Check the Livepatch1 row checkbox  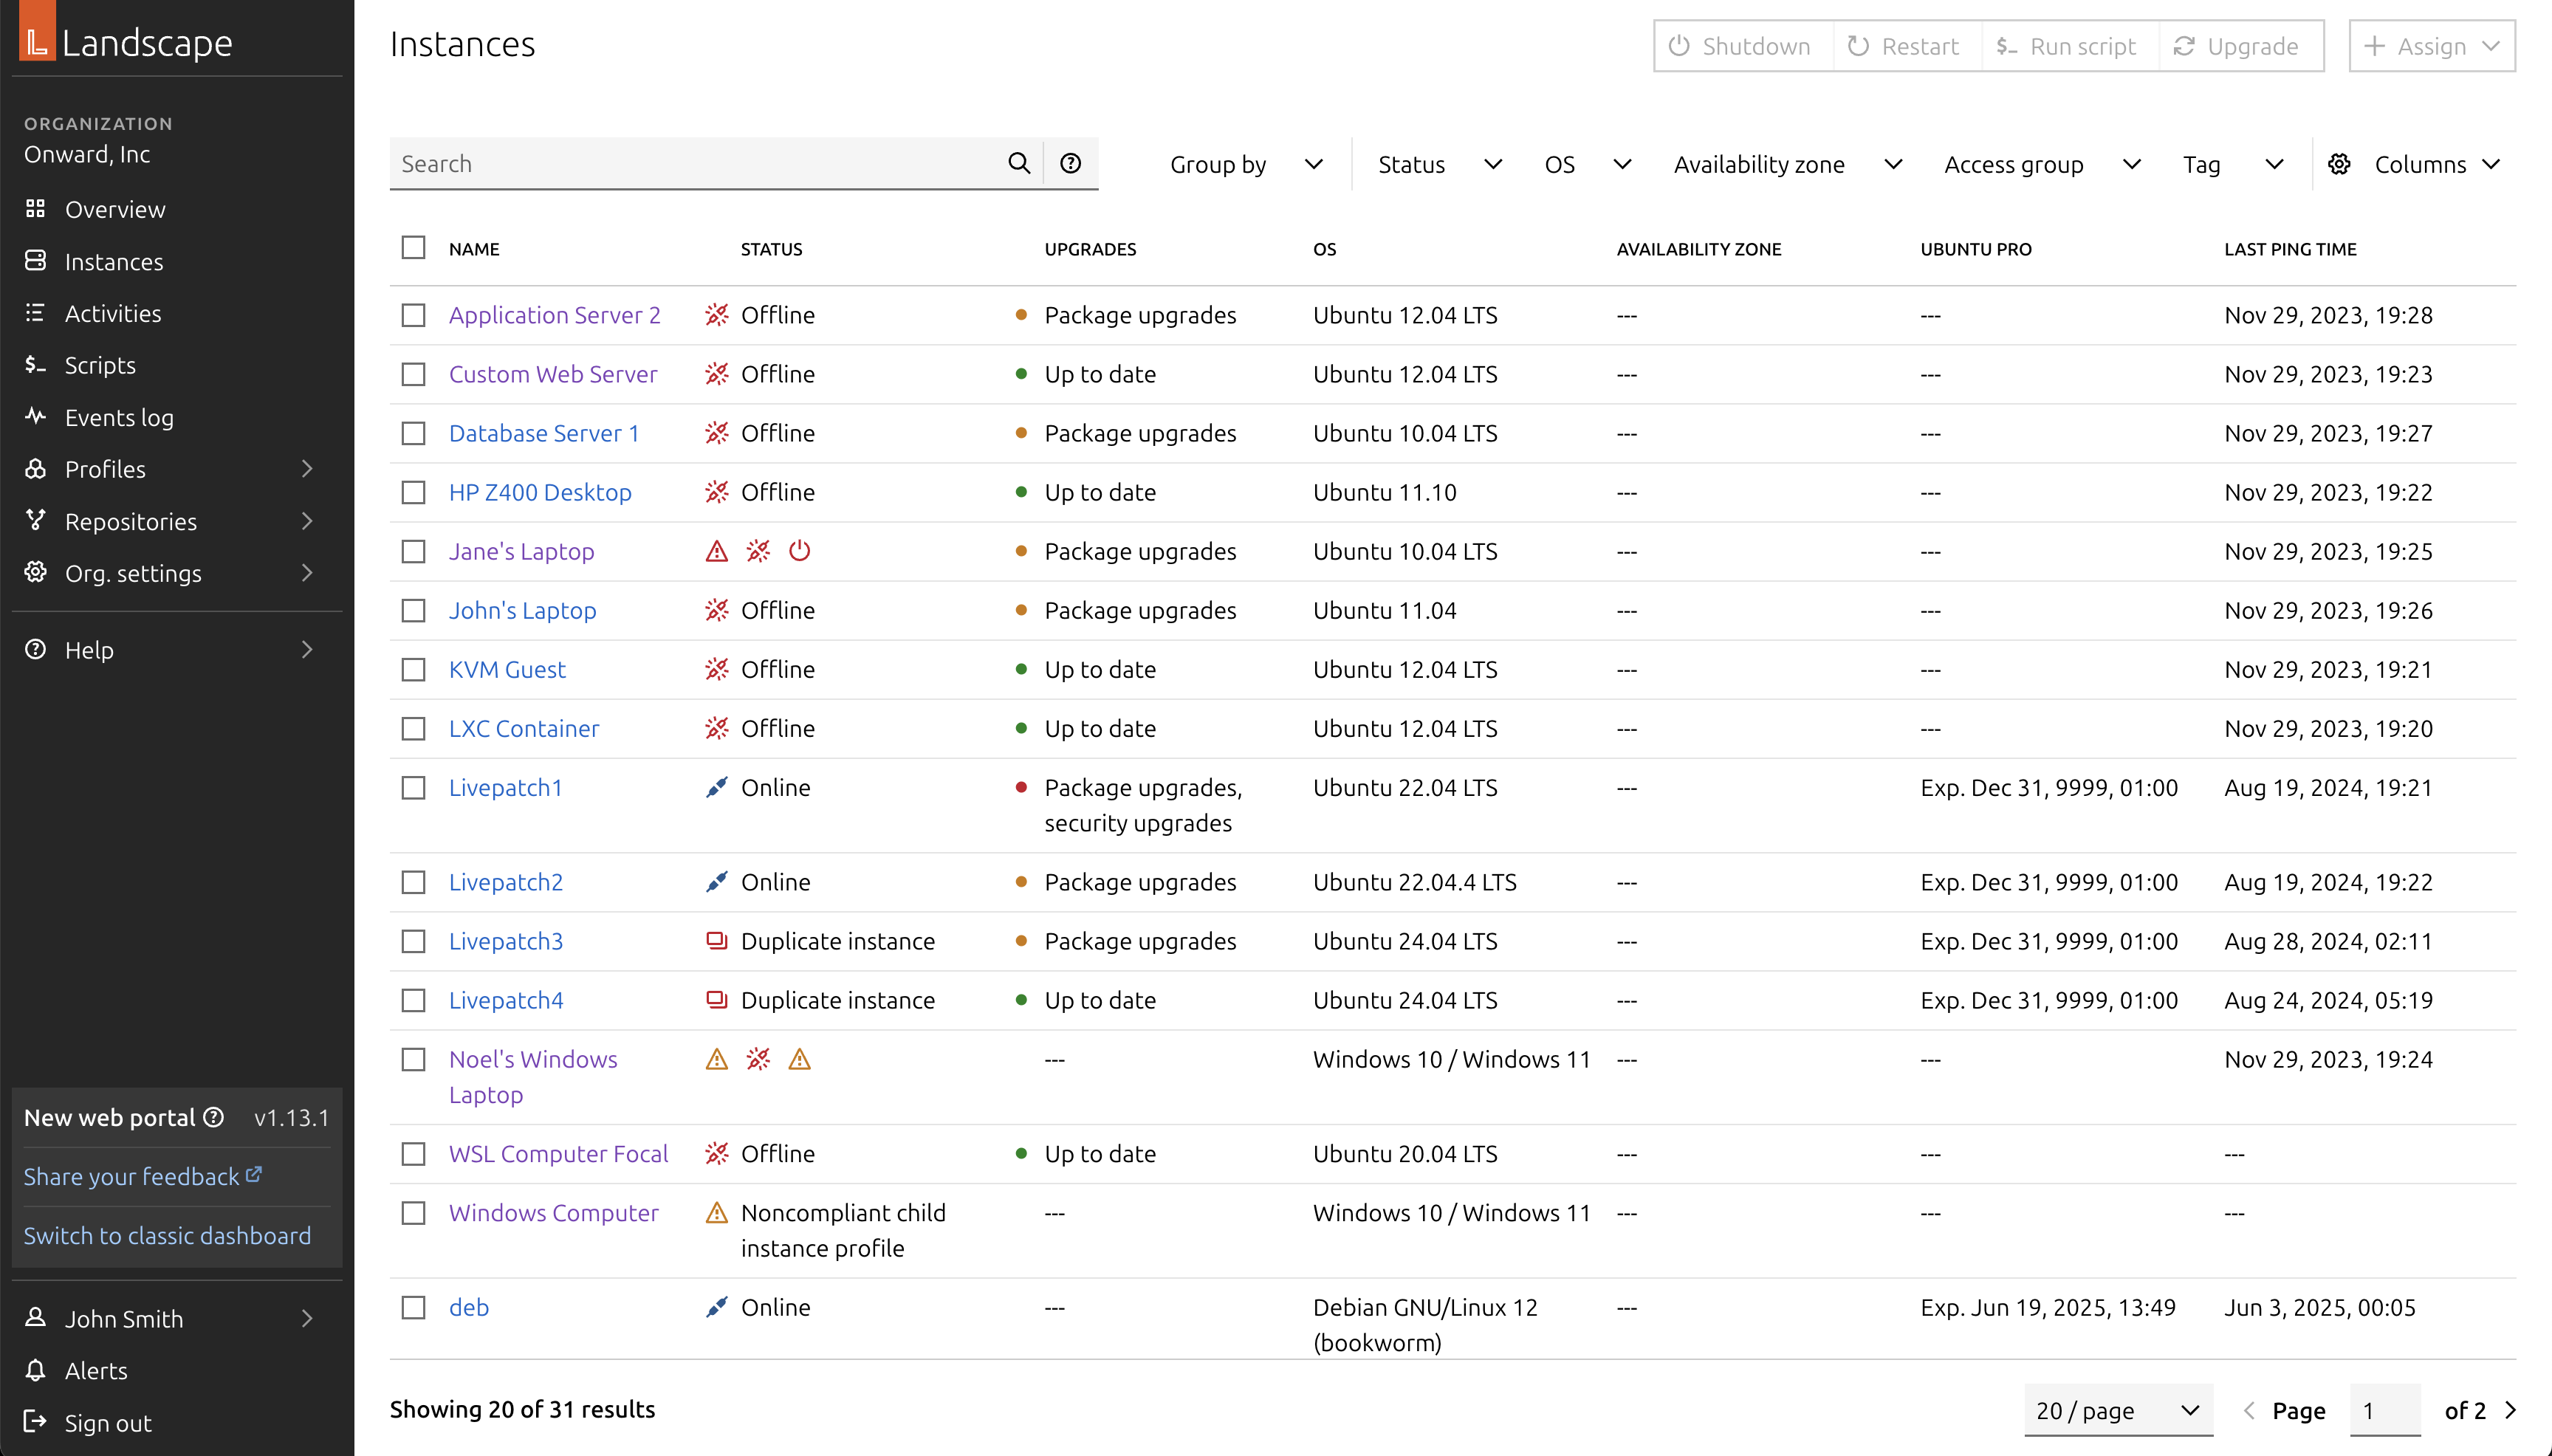tap(413, 788)
